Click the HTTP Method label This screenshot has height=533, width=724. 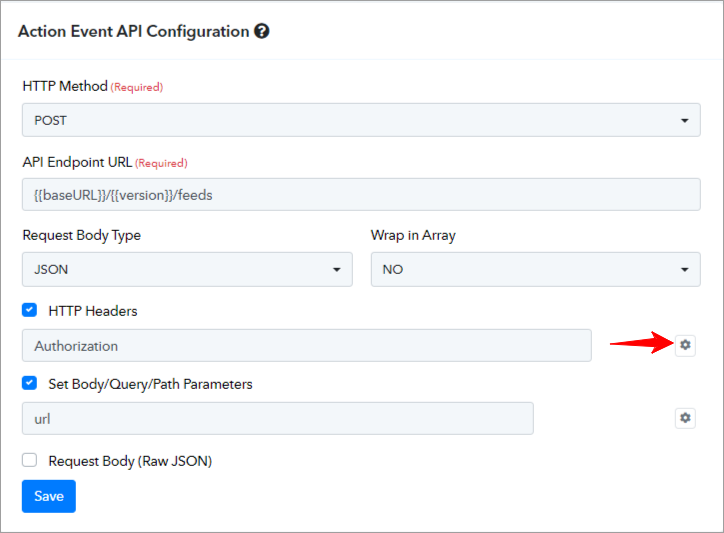pos(65,86)
